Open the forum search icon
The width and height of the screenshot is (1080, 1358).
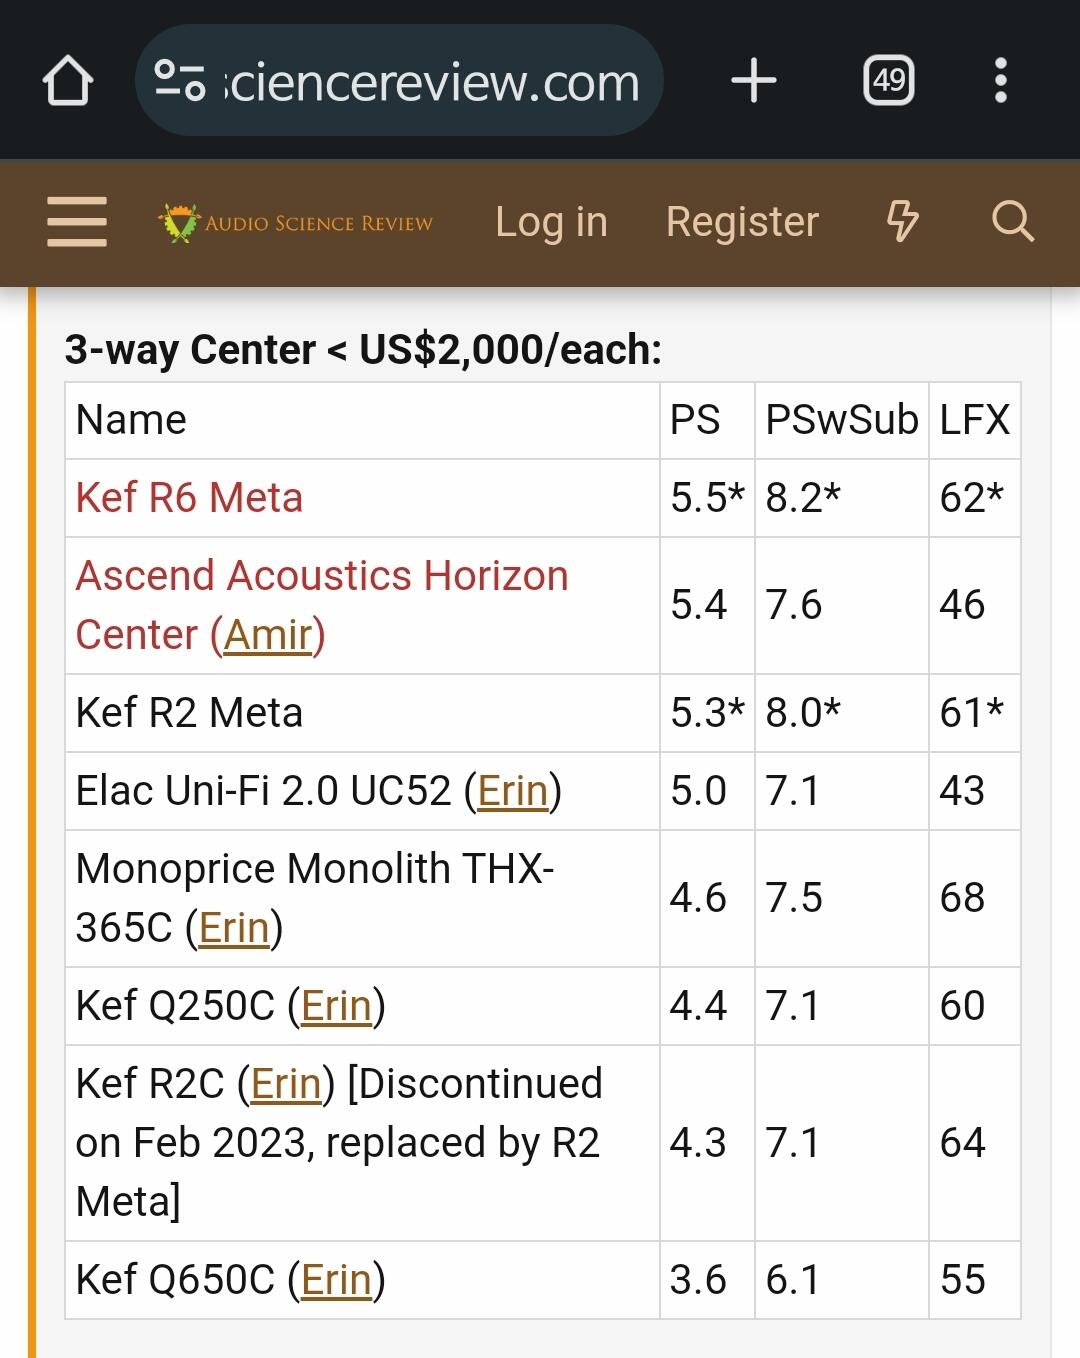pyautogui.click(x=1012, y=222)
